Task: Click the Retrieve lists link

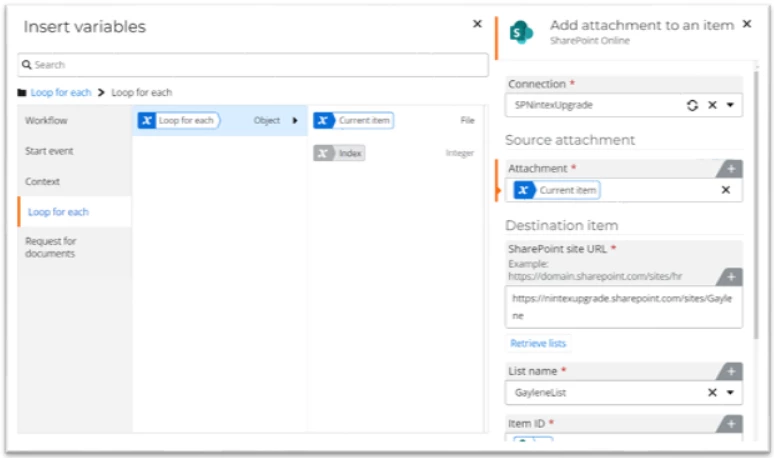Action: tap(538, 344)
